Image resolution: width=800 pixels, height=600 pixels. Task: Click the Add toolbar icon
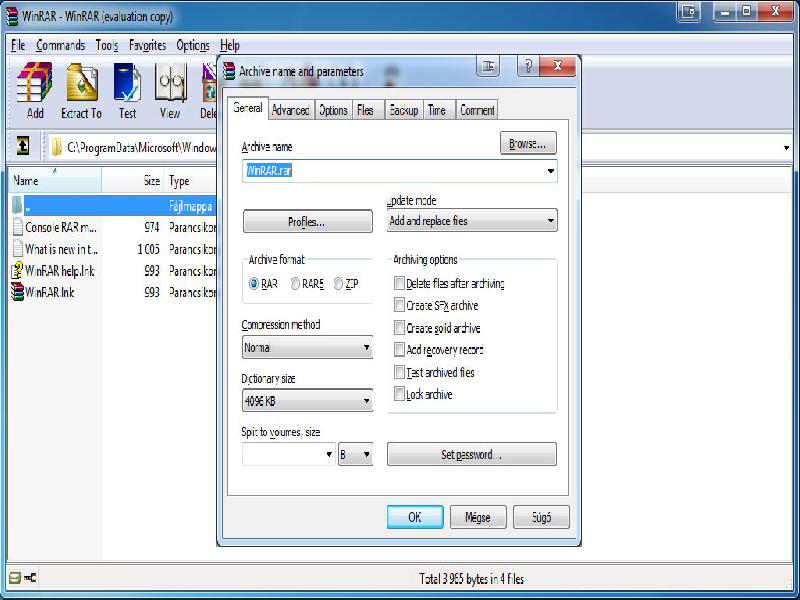pyautogui.click(x=35, y=82)
